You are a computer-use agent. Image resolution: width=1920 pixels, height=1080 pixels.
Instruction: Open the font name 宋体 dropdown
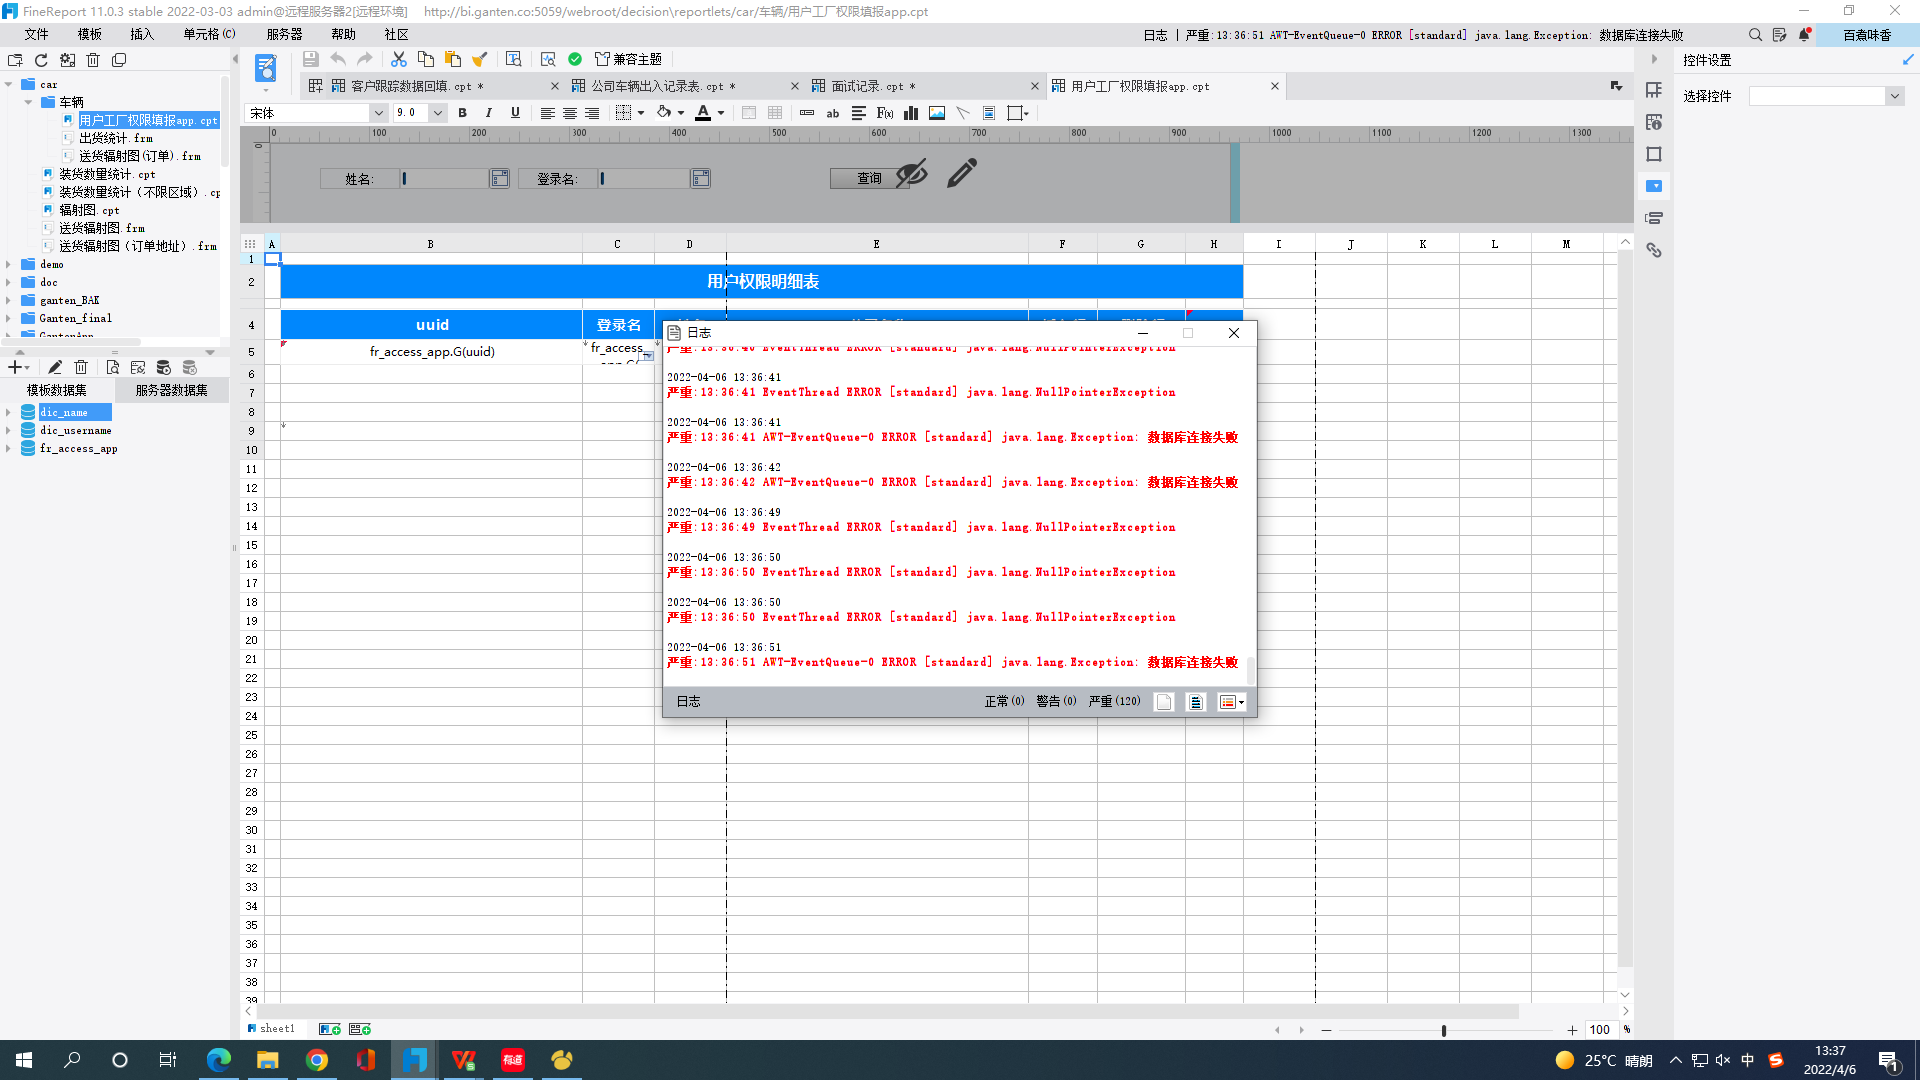(378, 113)
